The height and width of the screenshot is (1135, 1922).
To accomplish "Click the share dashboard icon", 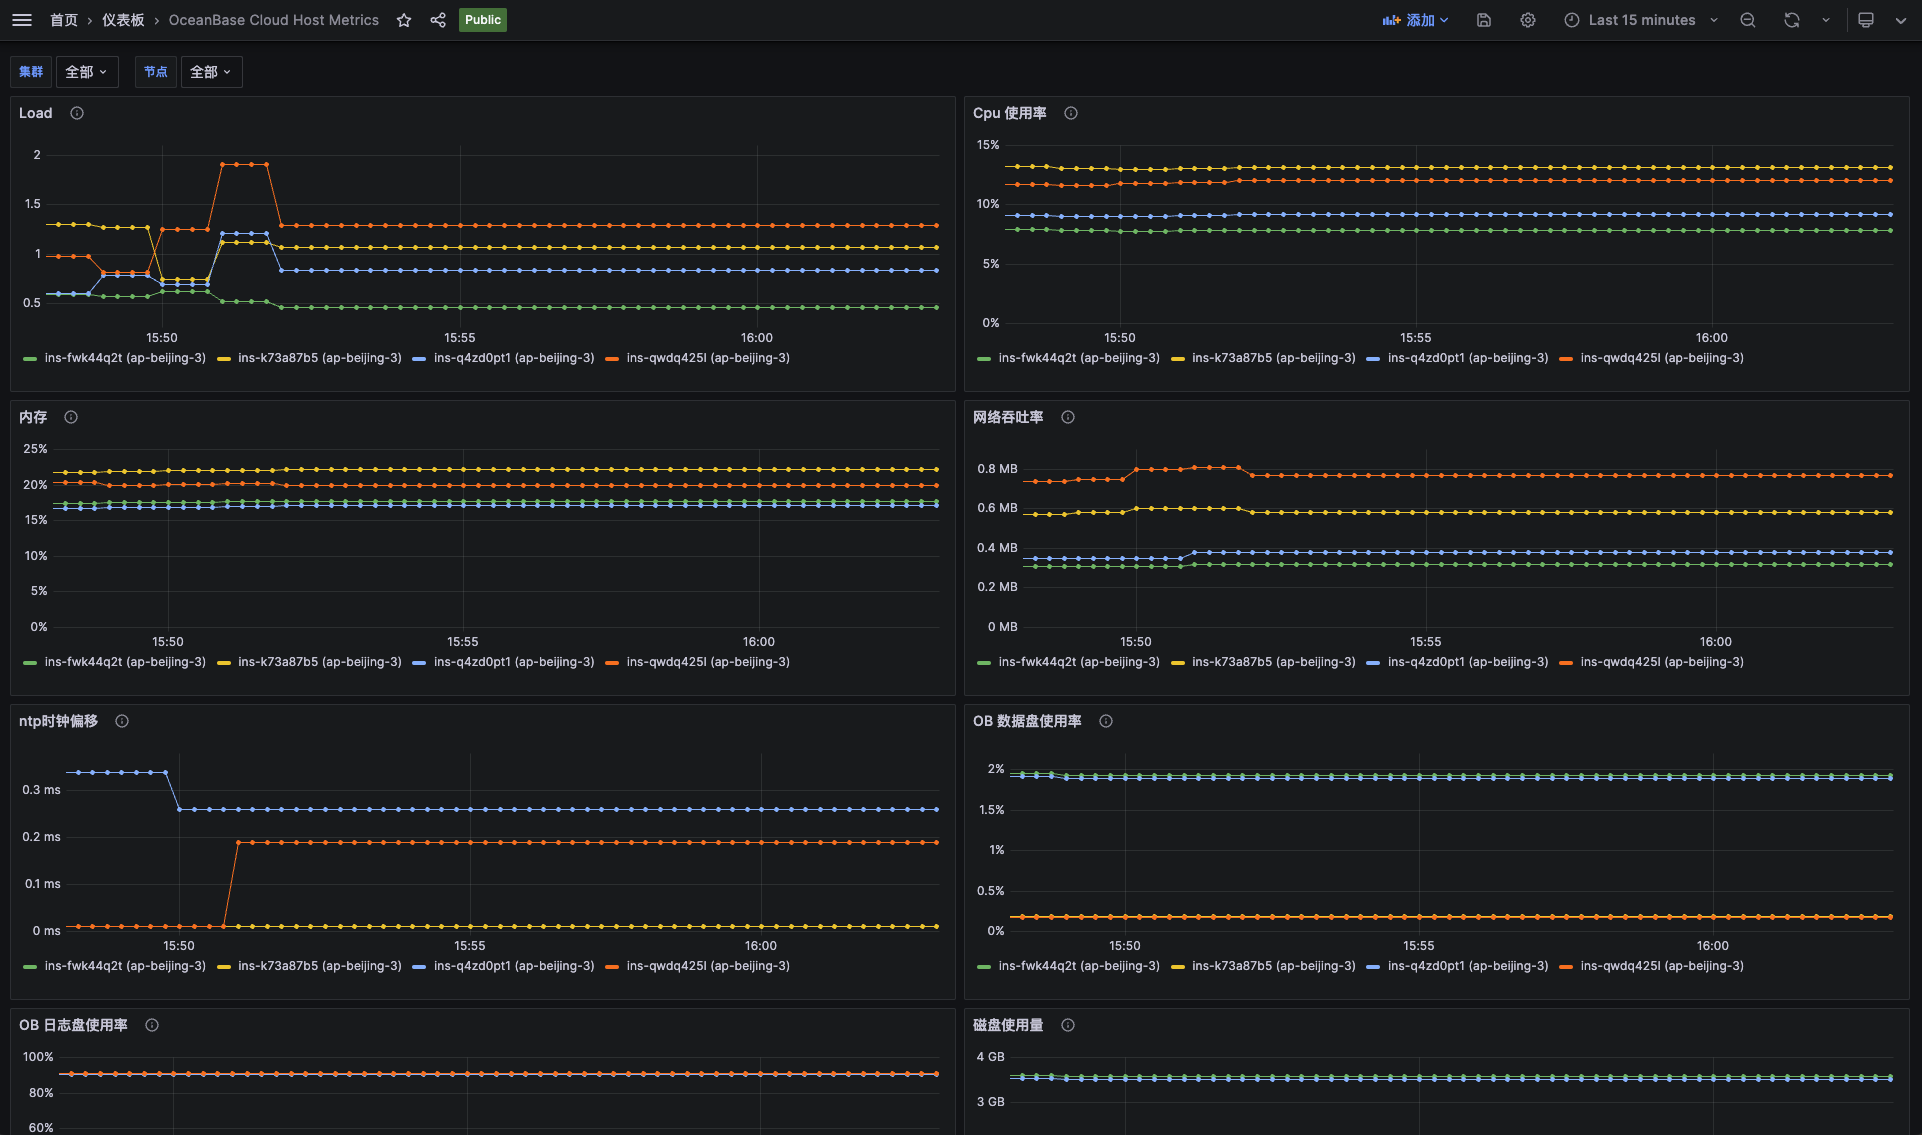I will click(438, 20).
